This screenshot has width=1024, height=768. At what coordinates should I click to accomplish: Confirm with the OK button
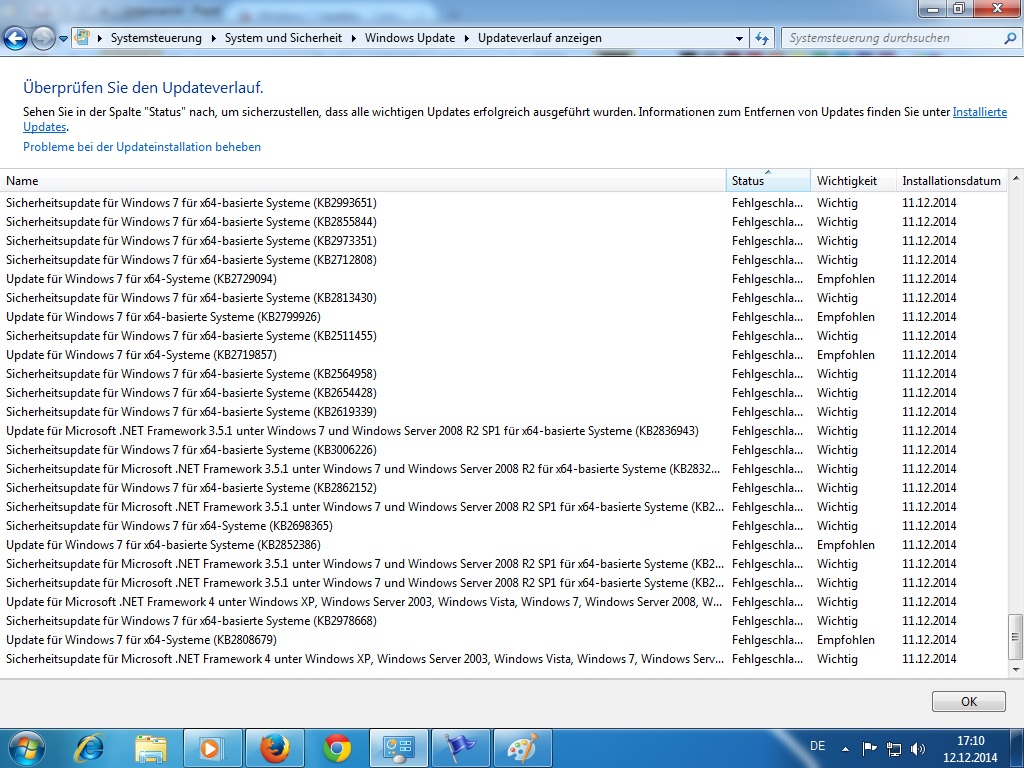[x=968, y=701]
